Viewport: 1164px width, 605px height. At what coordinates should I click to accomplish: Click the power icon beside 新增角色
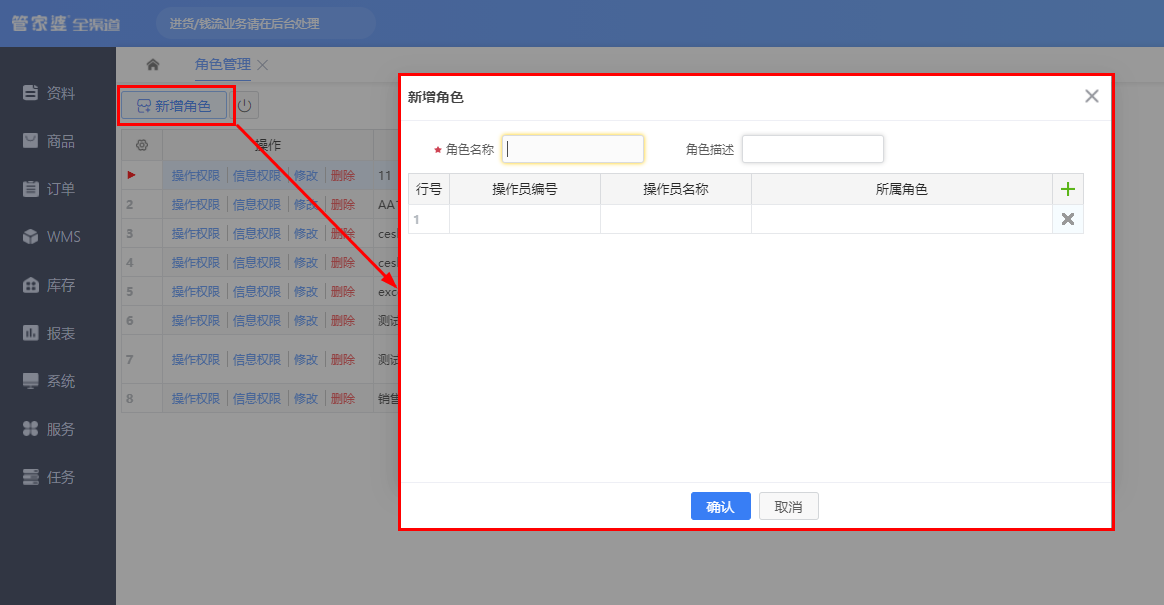(x=244, y=106)
